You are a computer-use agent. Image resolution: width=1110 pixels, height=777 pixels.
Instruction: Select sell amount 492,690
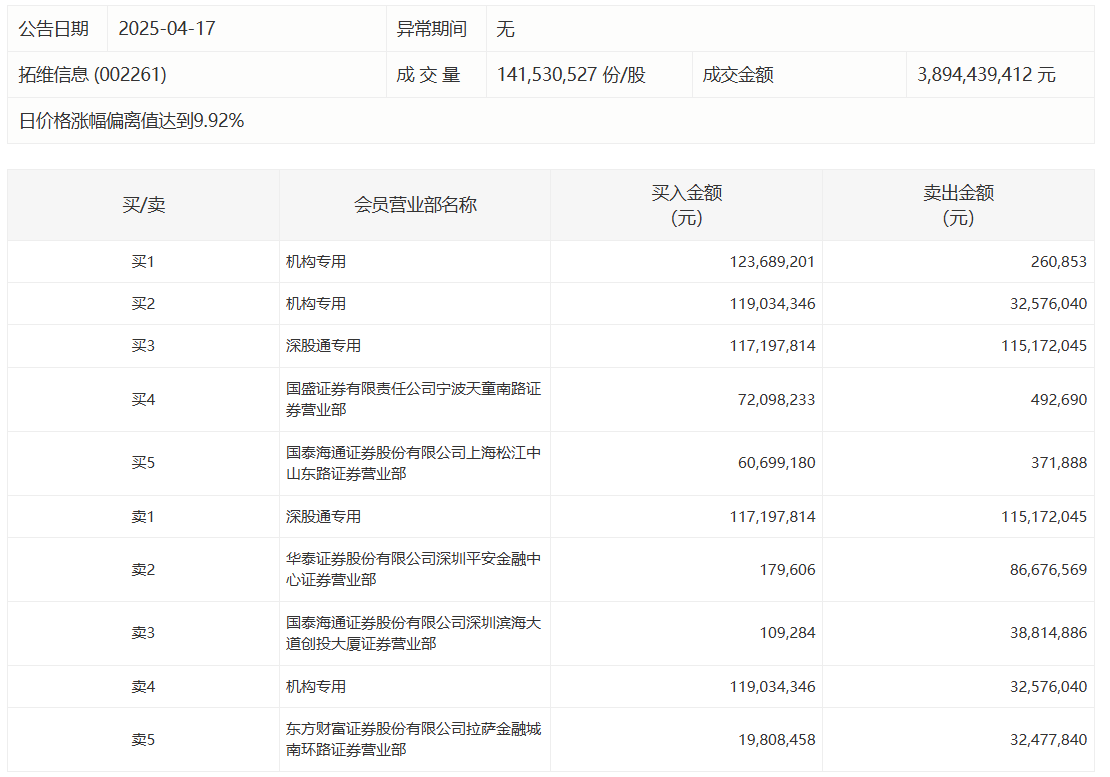point(1058,400)
